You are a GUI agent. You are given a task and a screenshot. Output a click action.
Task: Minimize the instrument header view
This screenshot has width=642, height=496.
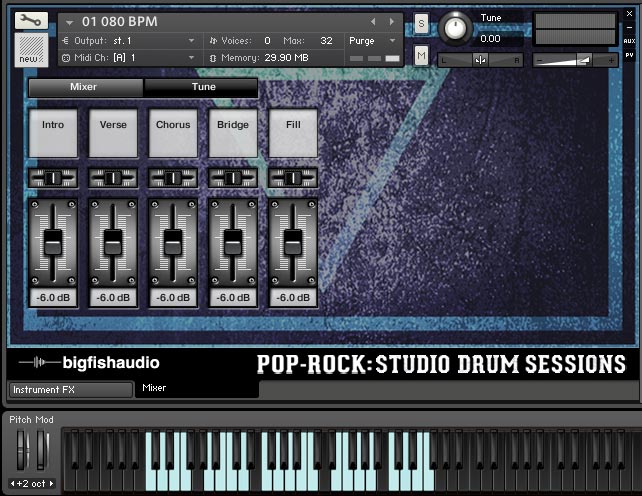click(x=629, y=27)
